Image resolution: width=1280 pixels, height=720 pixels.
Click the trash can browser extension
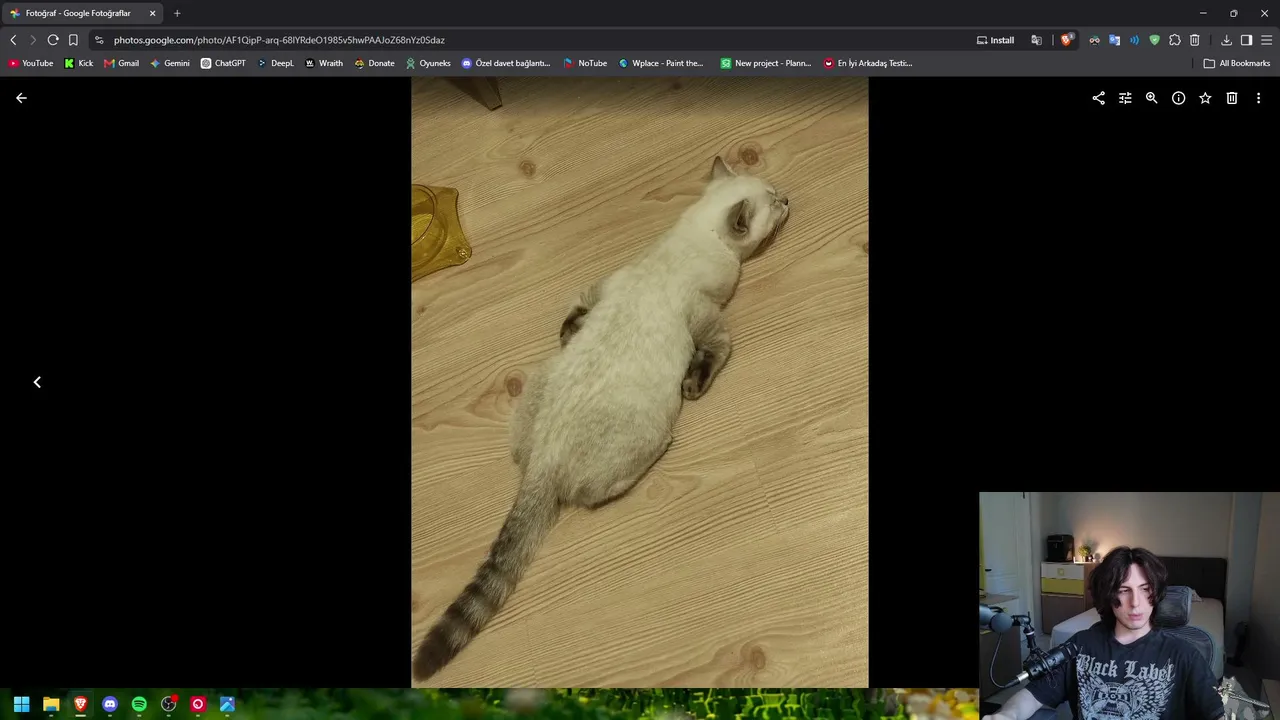point(1194,40)
